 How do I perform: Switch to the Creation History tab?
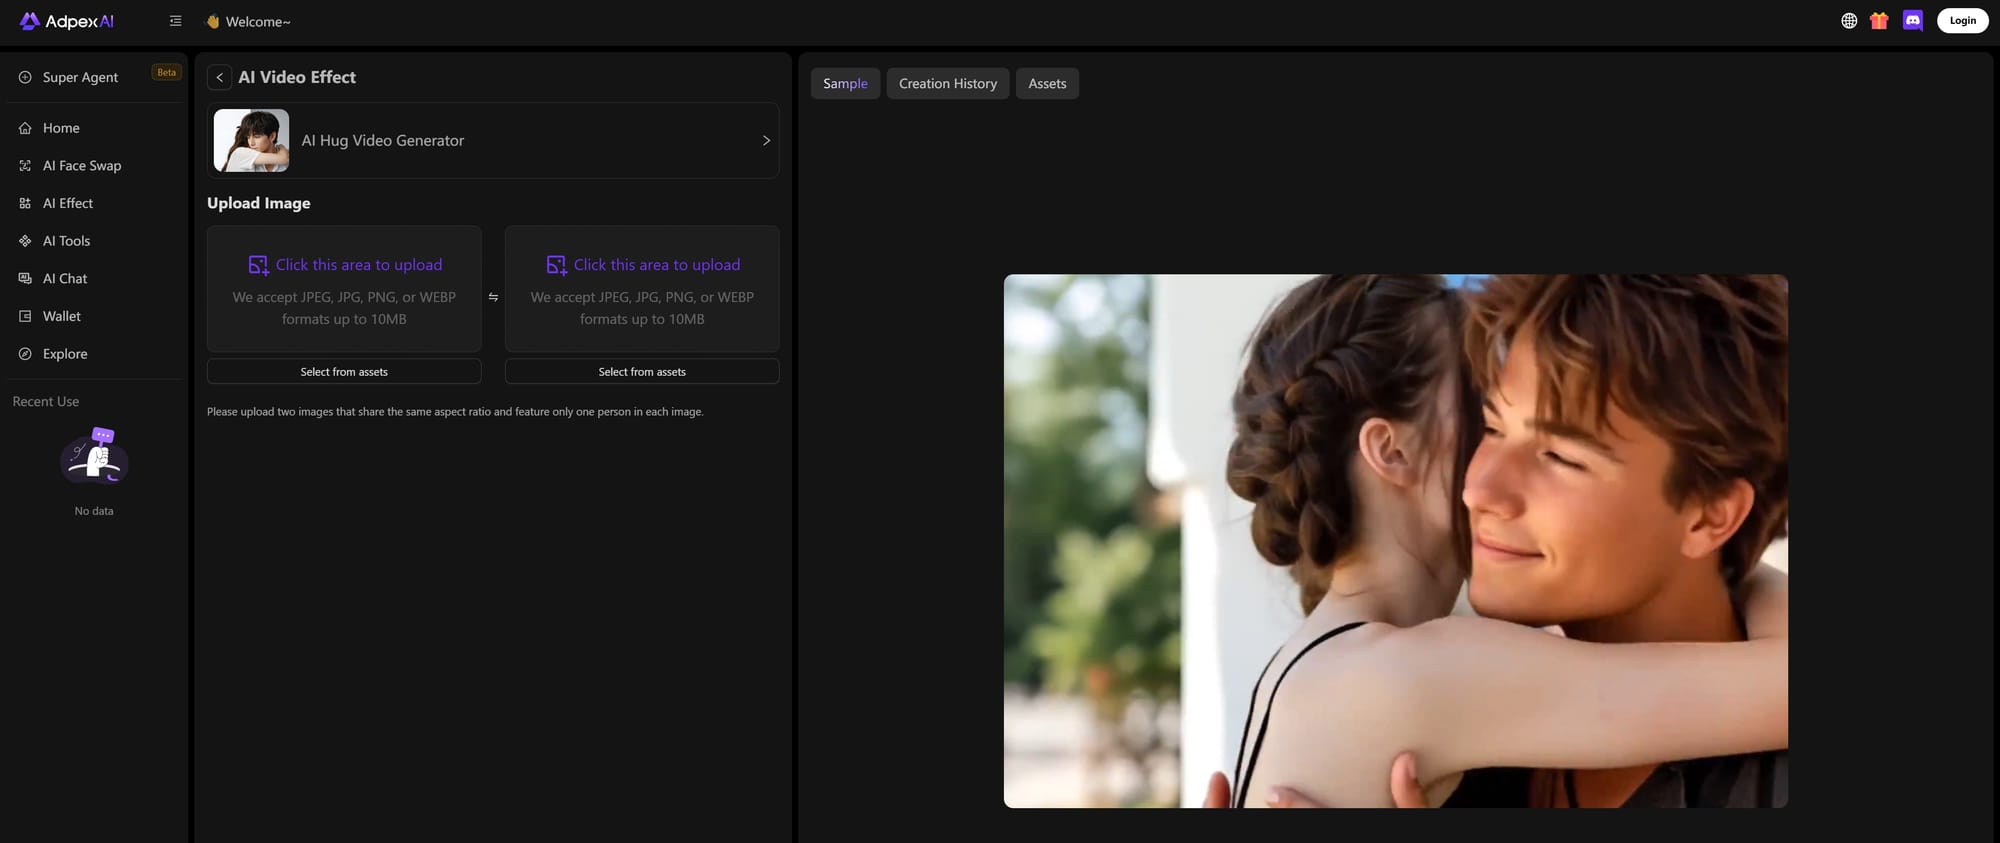(948, 84)
